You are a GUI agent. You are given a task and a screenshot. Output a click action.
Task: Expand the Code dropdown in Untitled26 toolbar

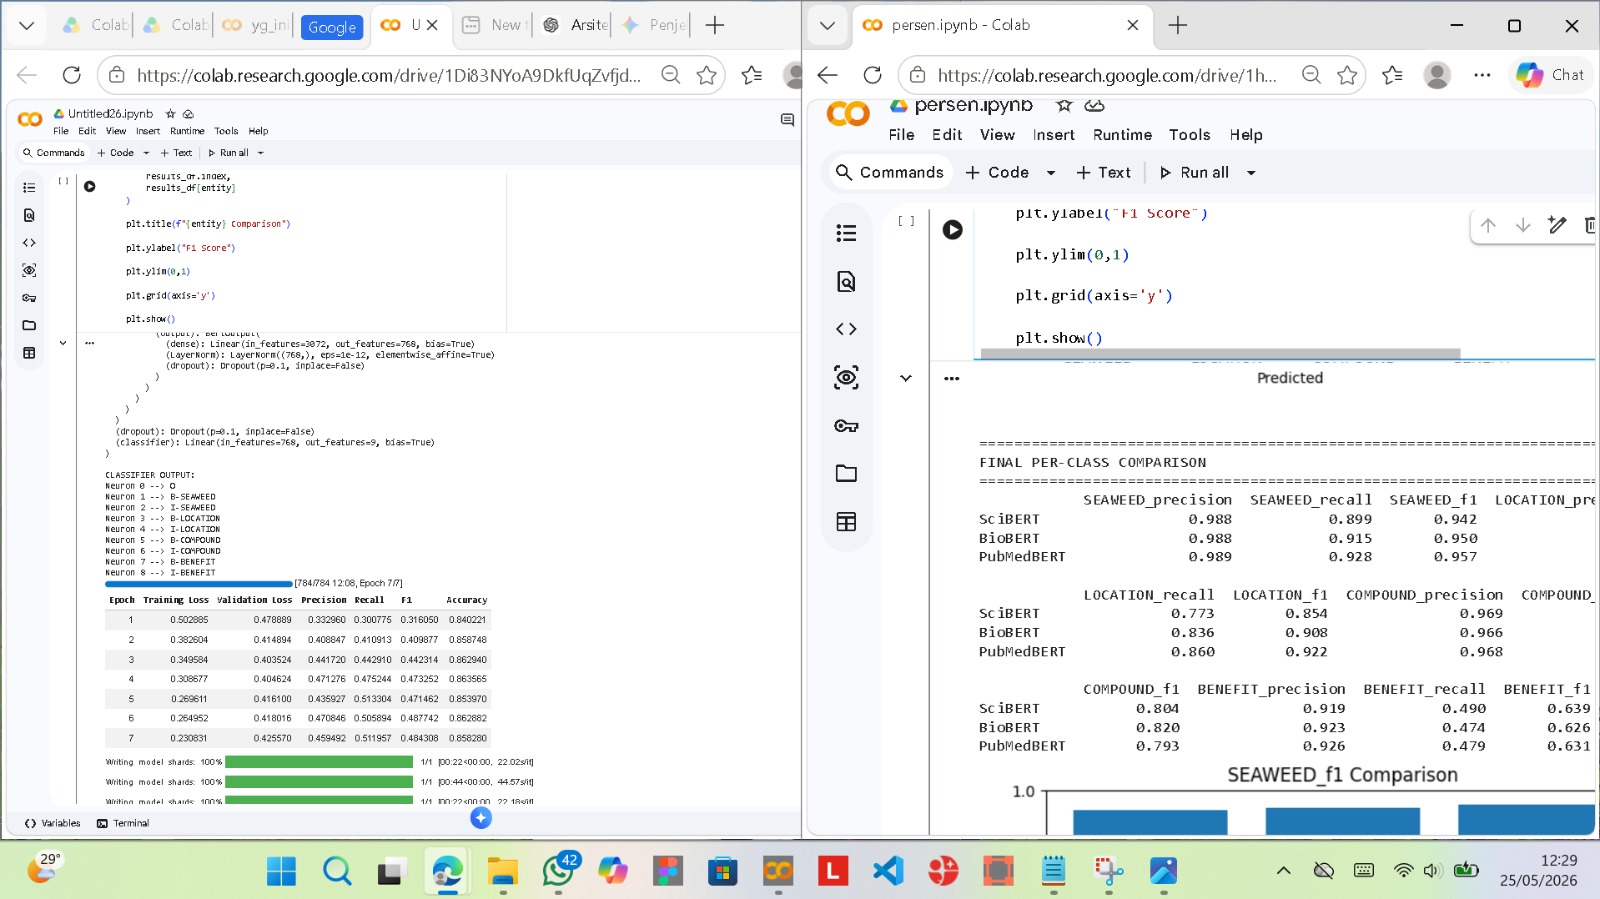click(146, 153)
